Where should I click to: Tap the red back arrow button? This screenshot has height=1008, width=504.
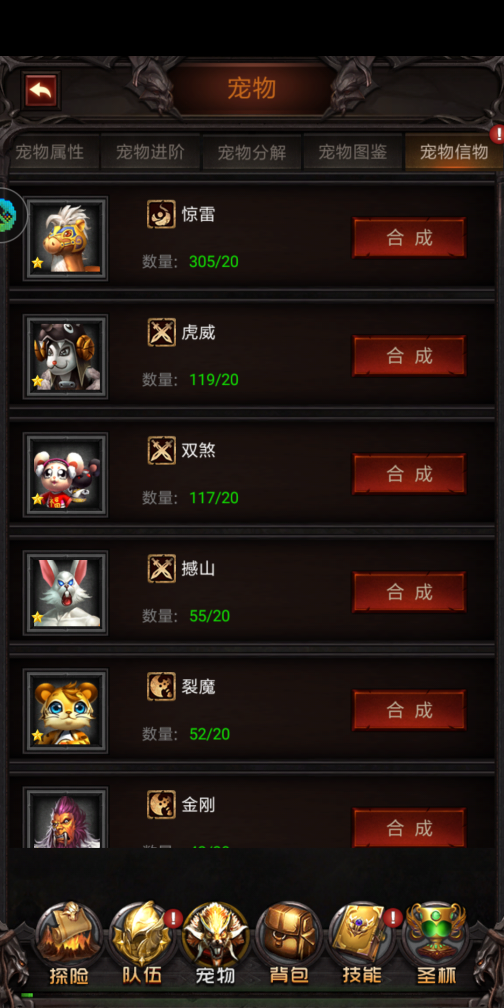[x=41, y=91]
